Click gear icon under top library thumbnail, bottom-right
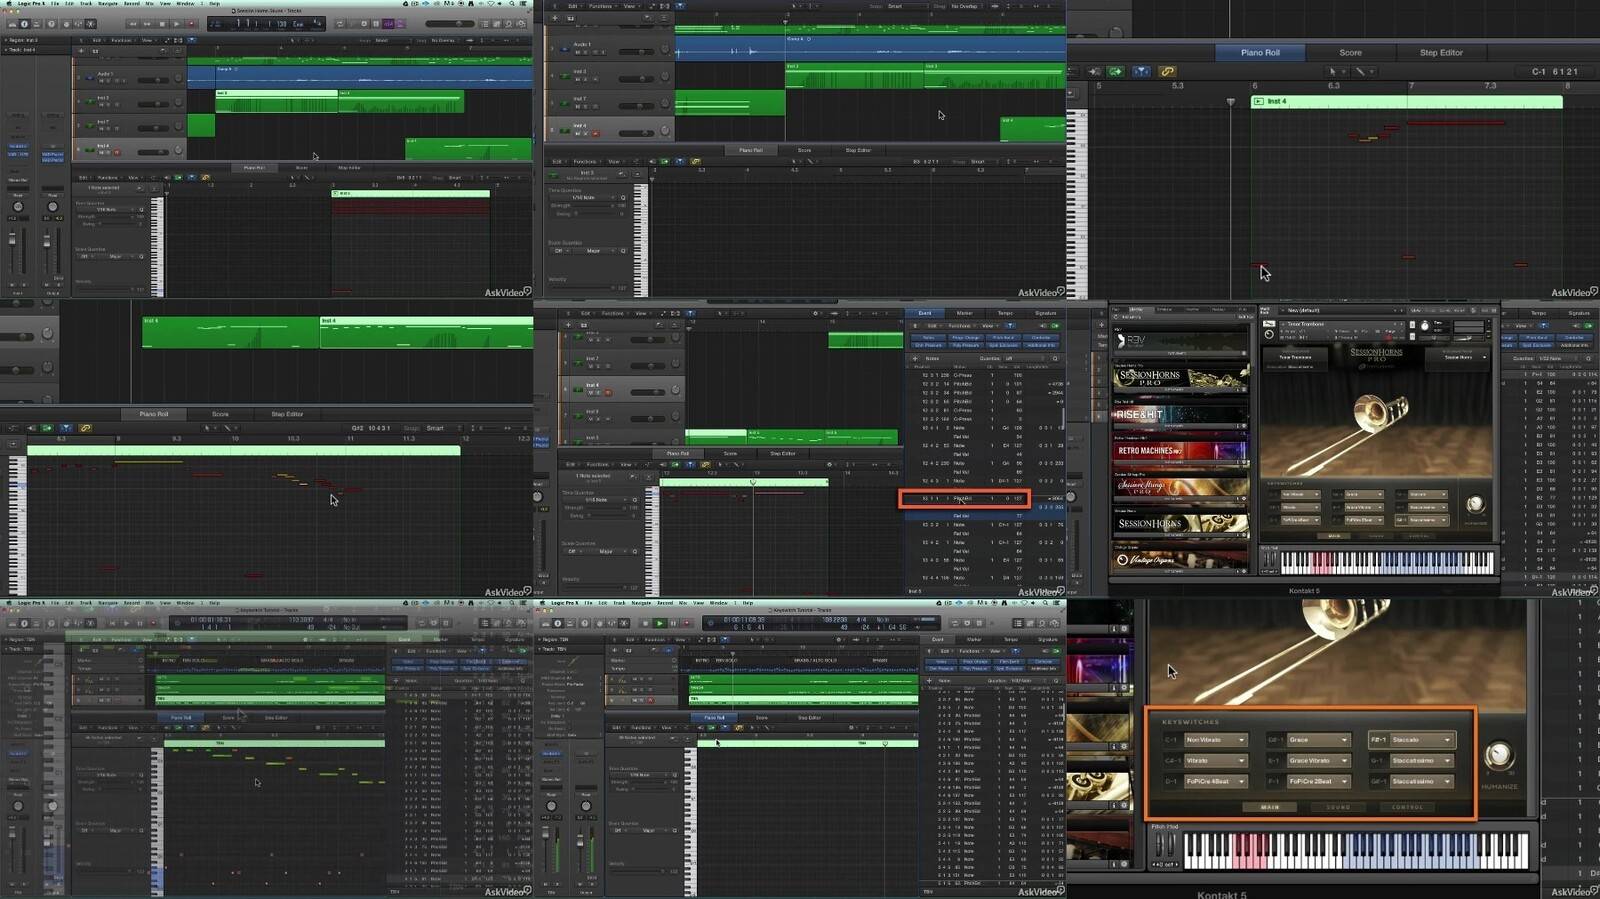Image resolution: width=1600 pixels, height=899 pixels. tap(1123, 629)
